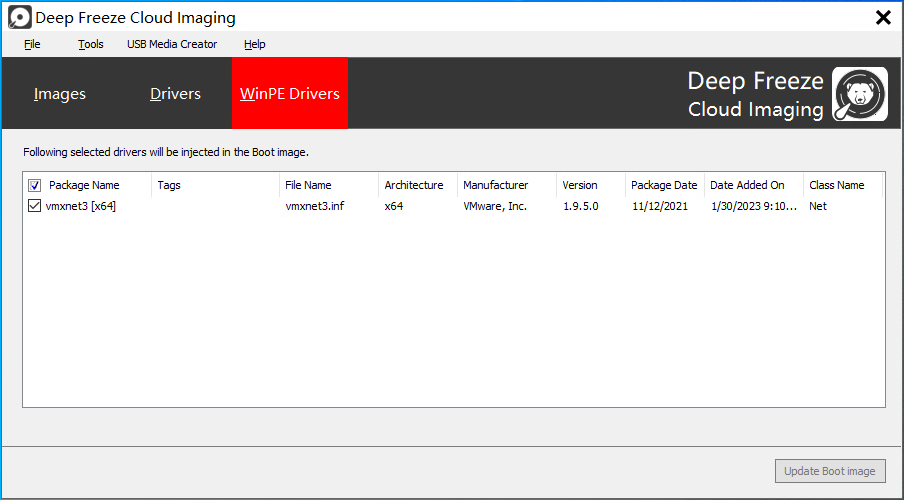
Task: Sort by Version column header
Action: point(590,185)
